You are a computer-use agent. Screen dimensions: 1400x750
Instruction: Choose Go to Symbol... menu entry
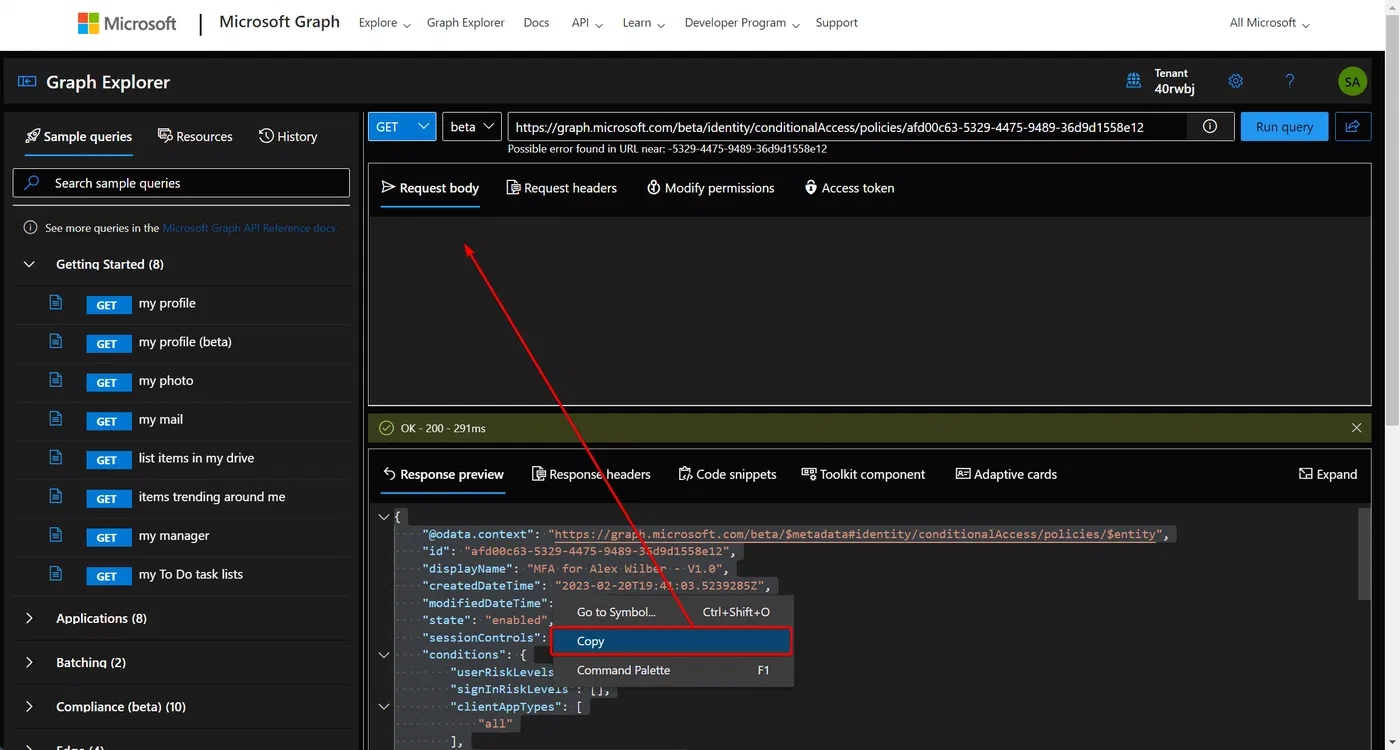[673, 612]
